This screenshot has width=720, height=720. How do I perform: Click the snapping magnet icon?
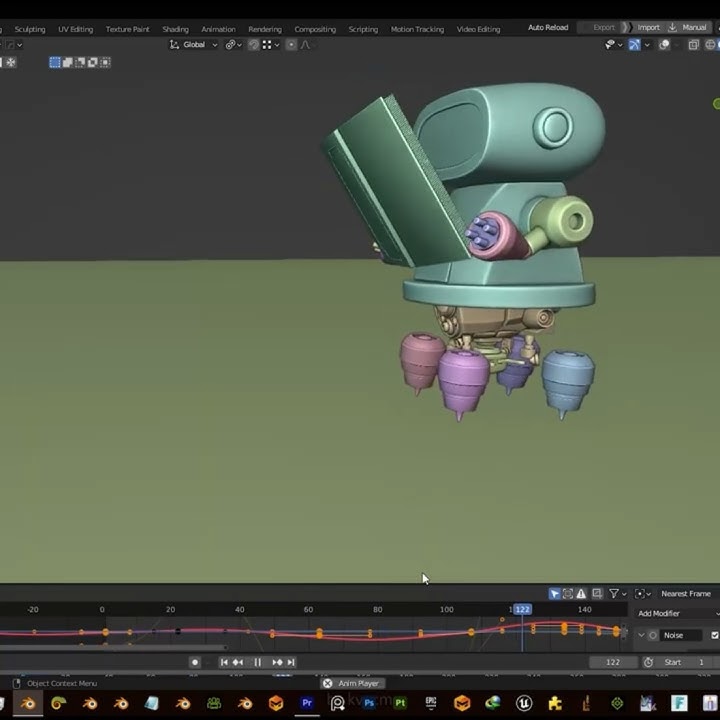tap(253, 45)
